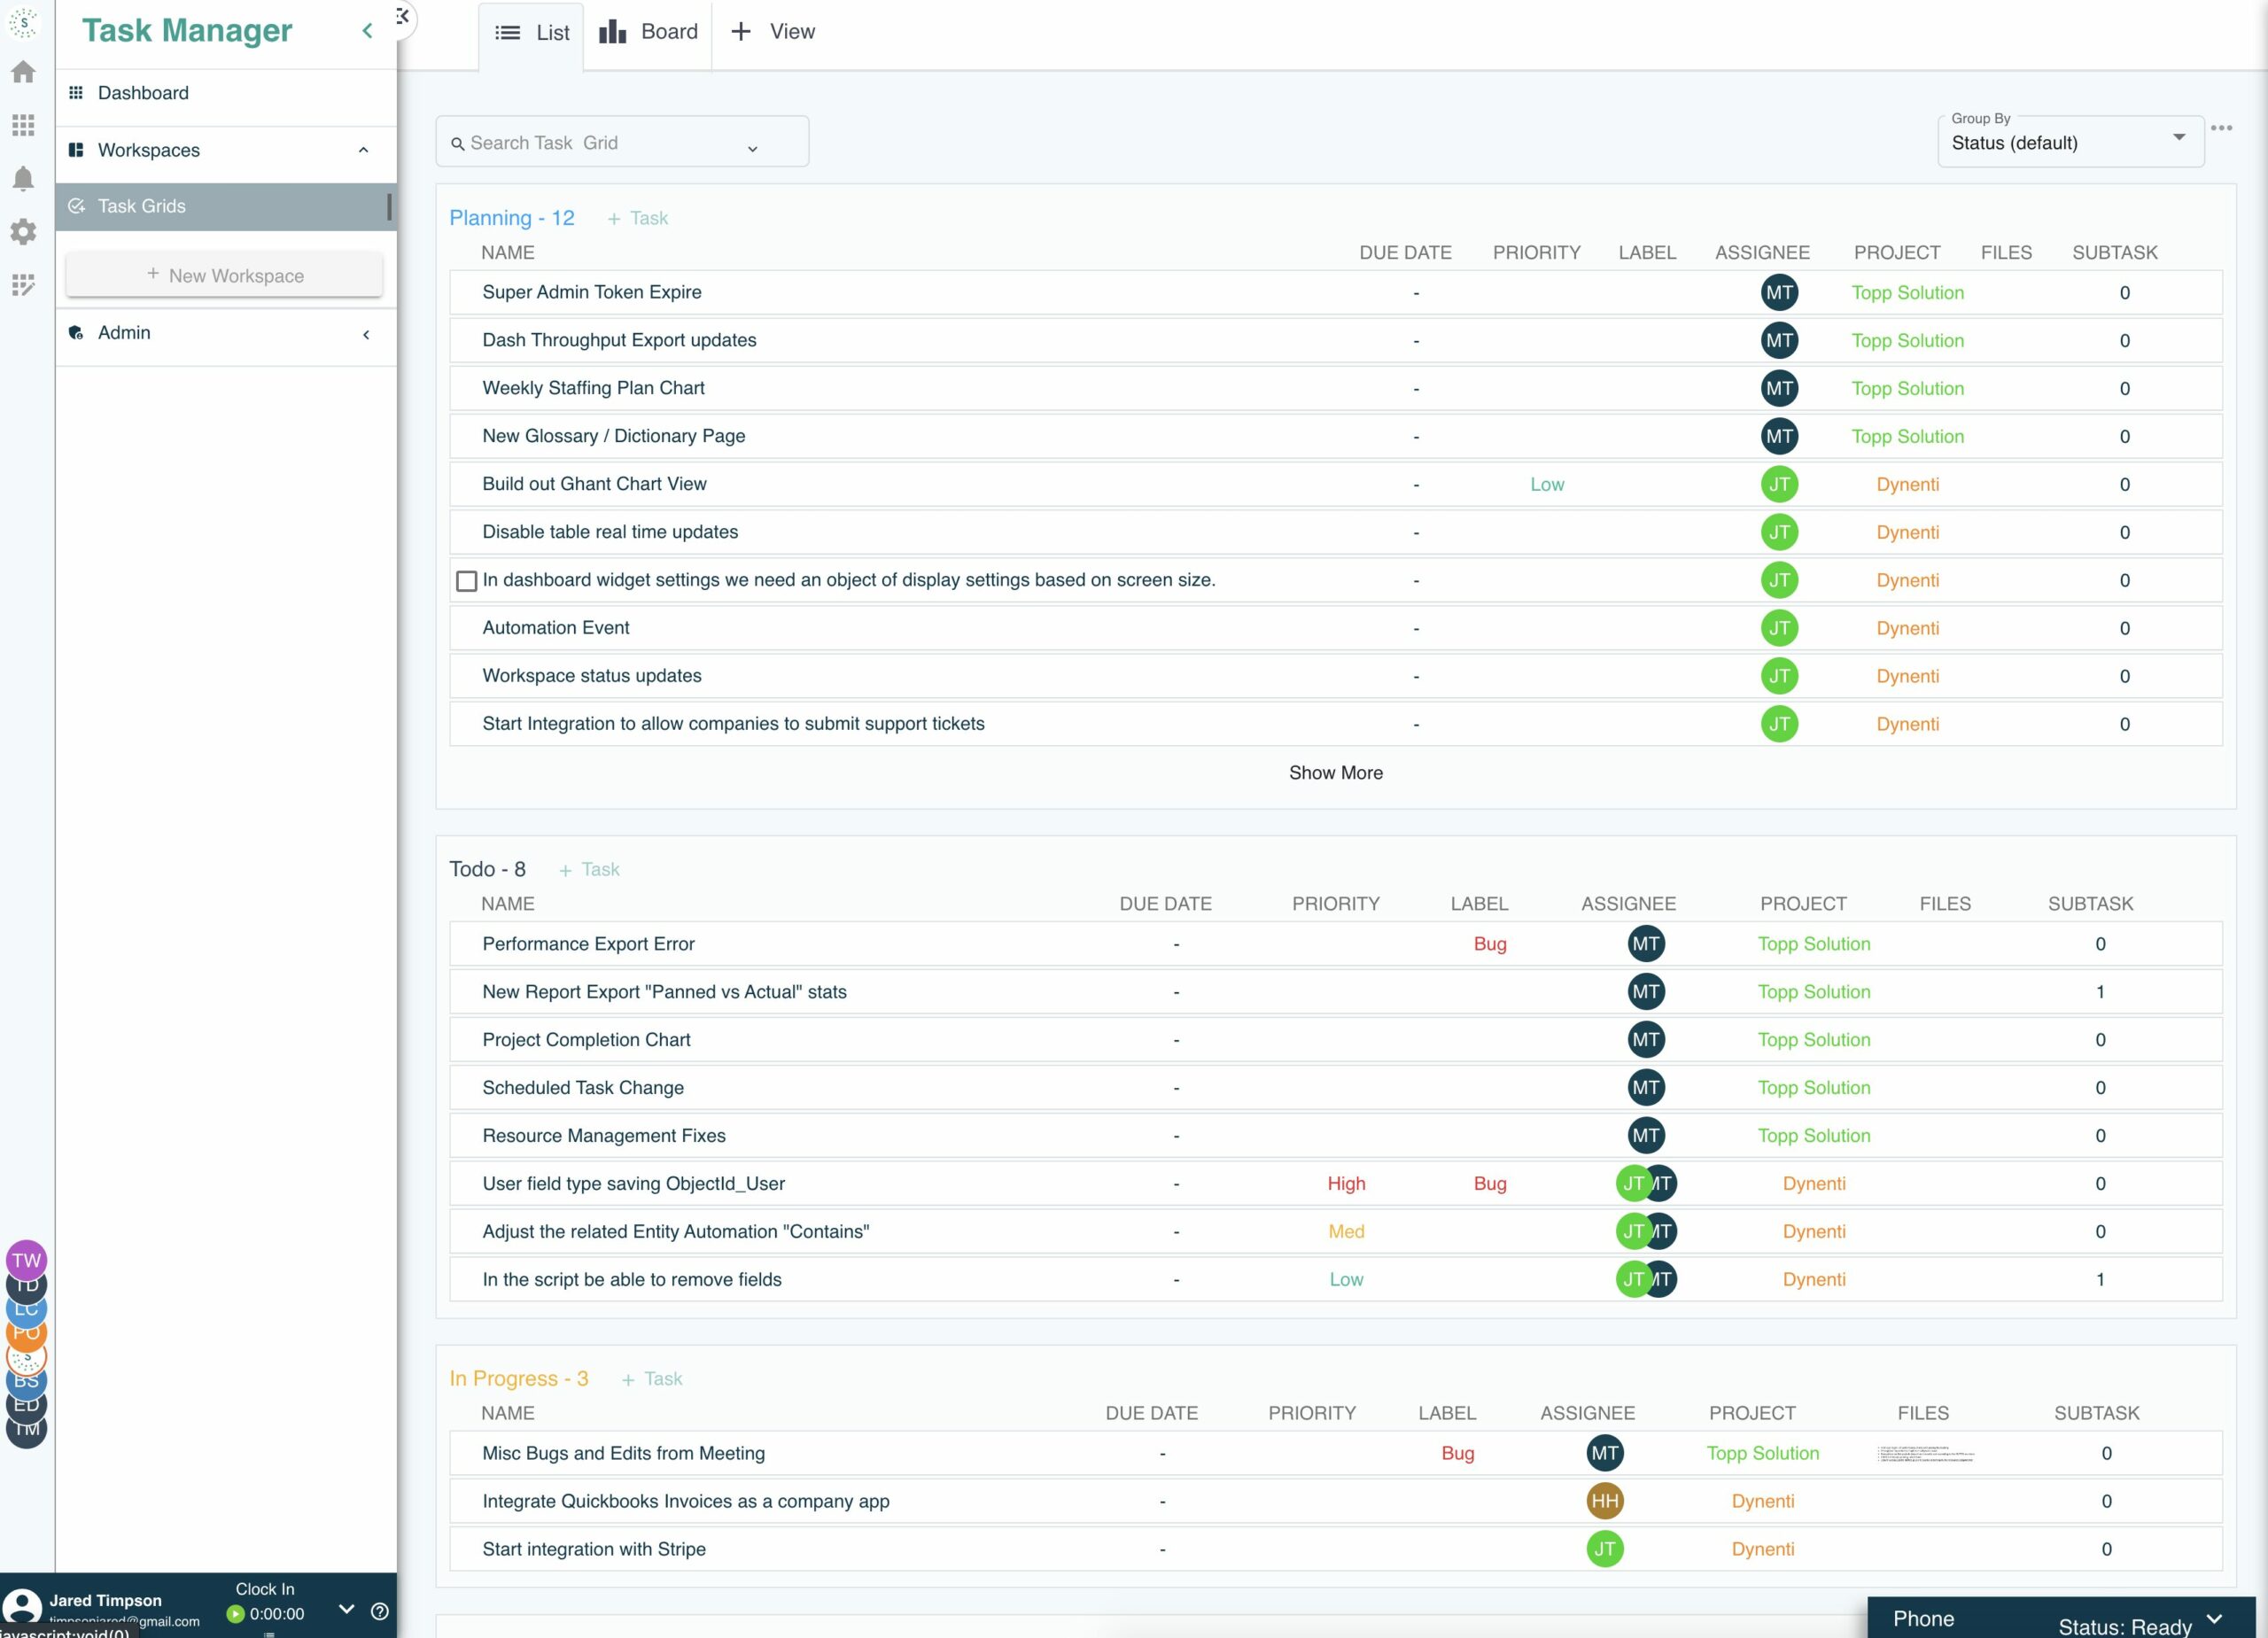Open the Admin sidebar item

pos(226,333)
